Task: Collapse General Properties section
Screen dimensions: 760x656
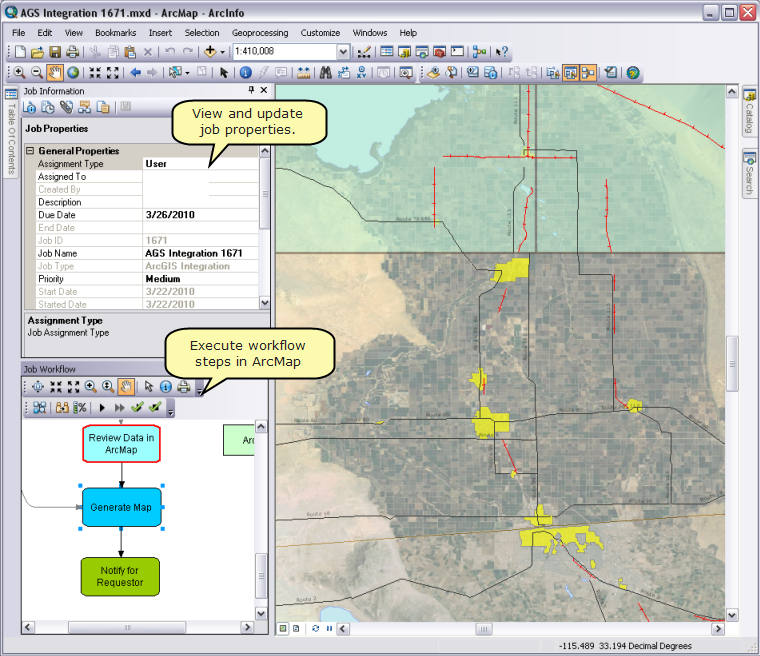Action: click(30, 151)
